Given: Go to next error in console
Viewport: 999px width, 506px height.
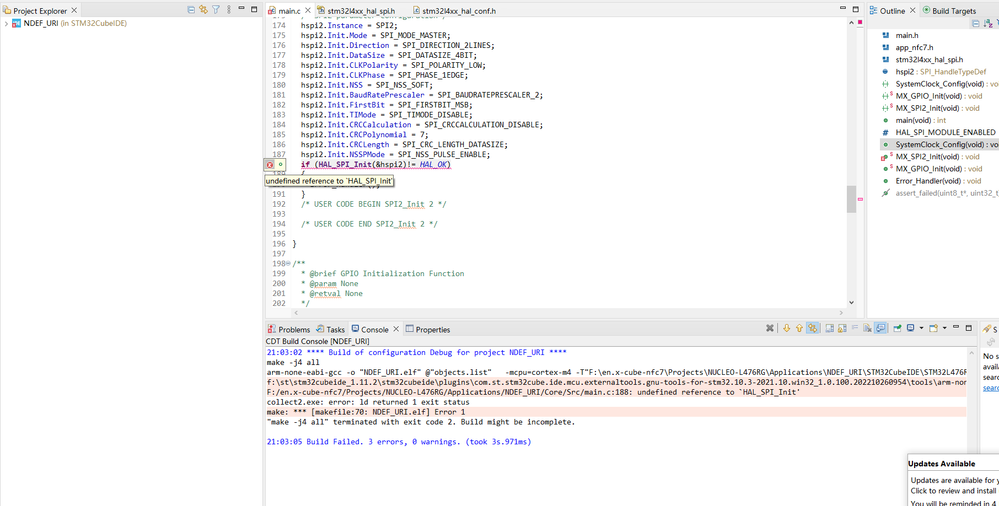Looking at the screenshot, I should pyautogui.click(x=787, y=328).
